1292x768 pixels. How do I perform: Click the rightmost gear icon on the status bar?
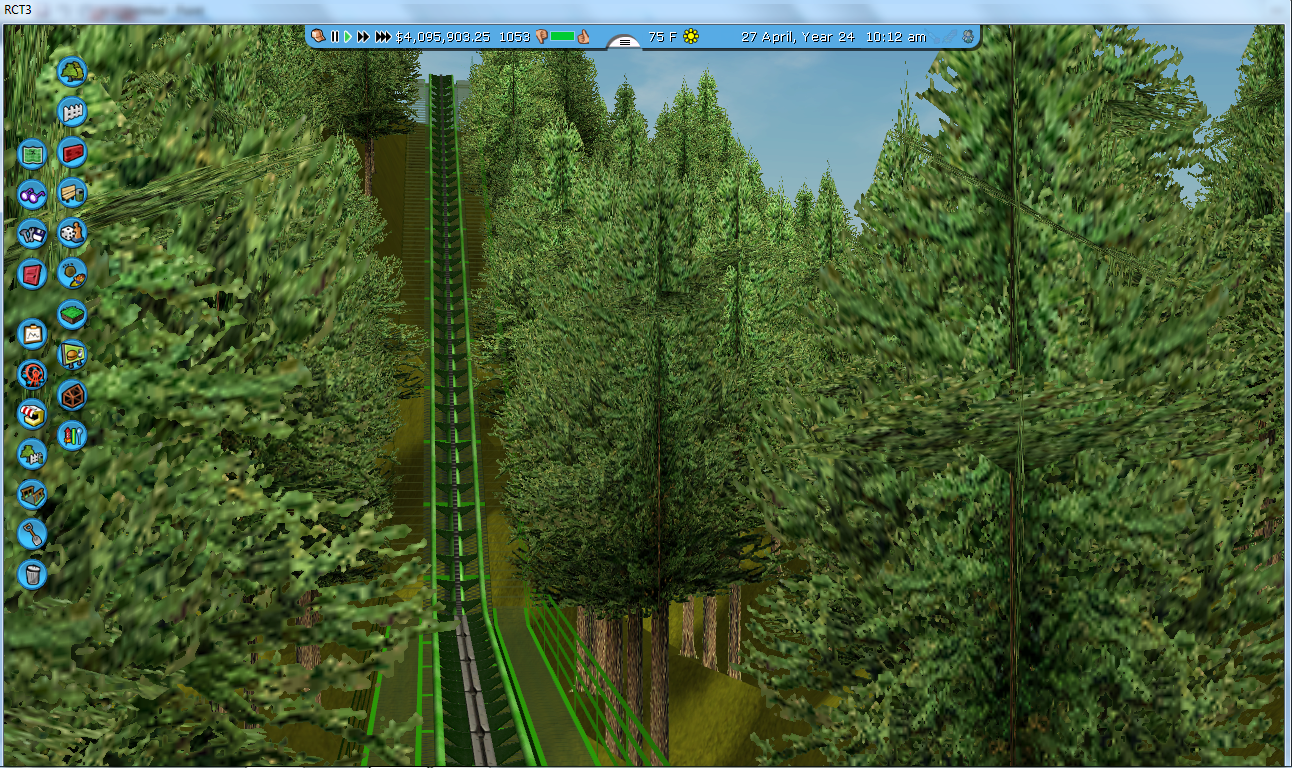pyautogui.click(x=968, y=36)
